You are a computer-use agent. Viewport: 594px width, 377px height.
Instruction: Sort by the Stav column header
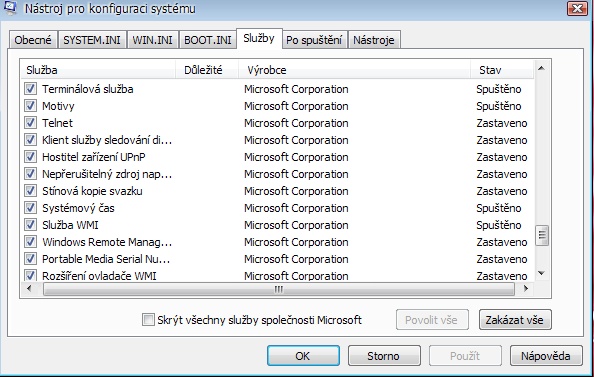[x=502, y=70]
